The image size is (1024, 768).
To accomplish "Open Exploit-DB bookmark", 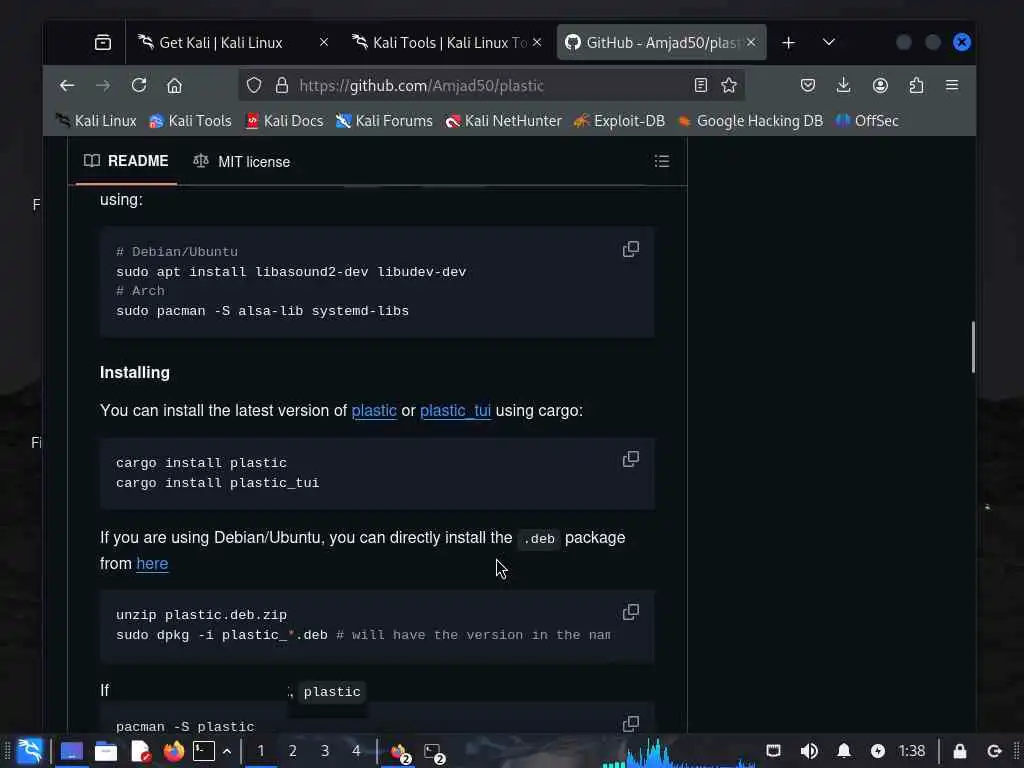I will coord(619,121).
